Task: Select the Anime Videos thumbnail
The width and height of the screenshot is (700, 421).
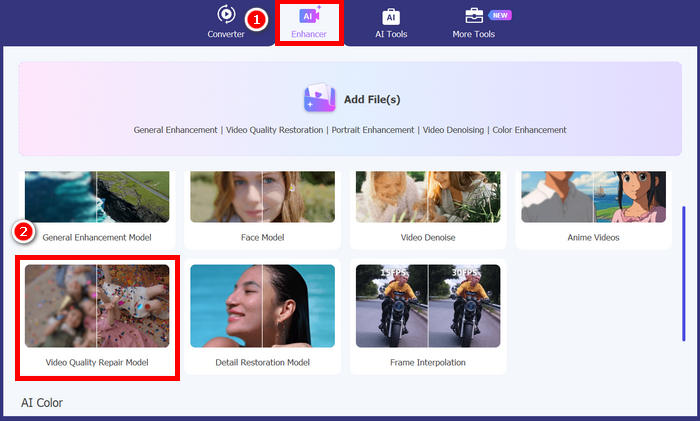Action: [593, 196]
